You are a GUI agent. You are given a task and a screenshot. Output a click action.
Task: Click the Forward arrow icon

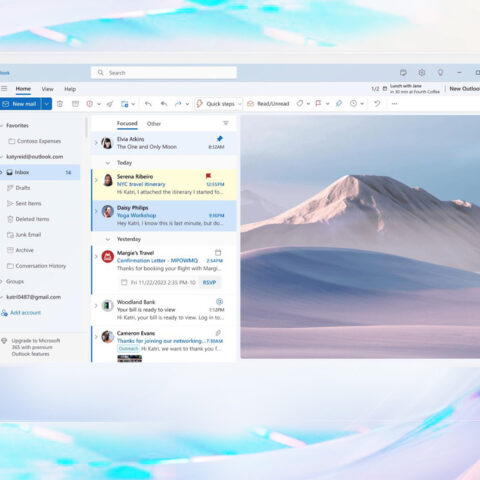click(x=178, y=104)
